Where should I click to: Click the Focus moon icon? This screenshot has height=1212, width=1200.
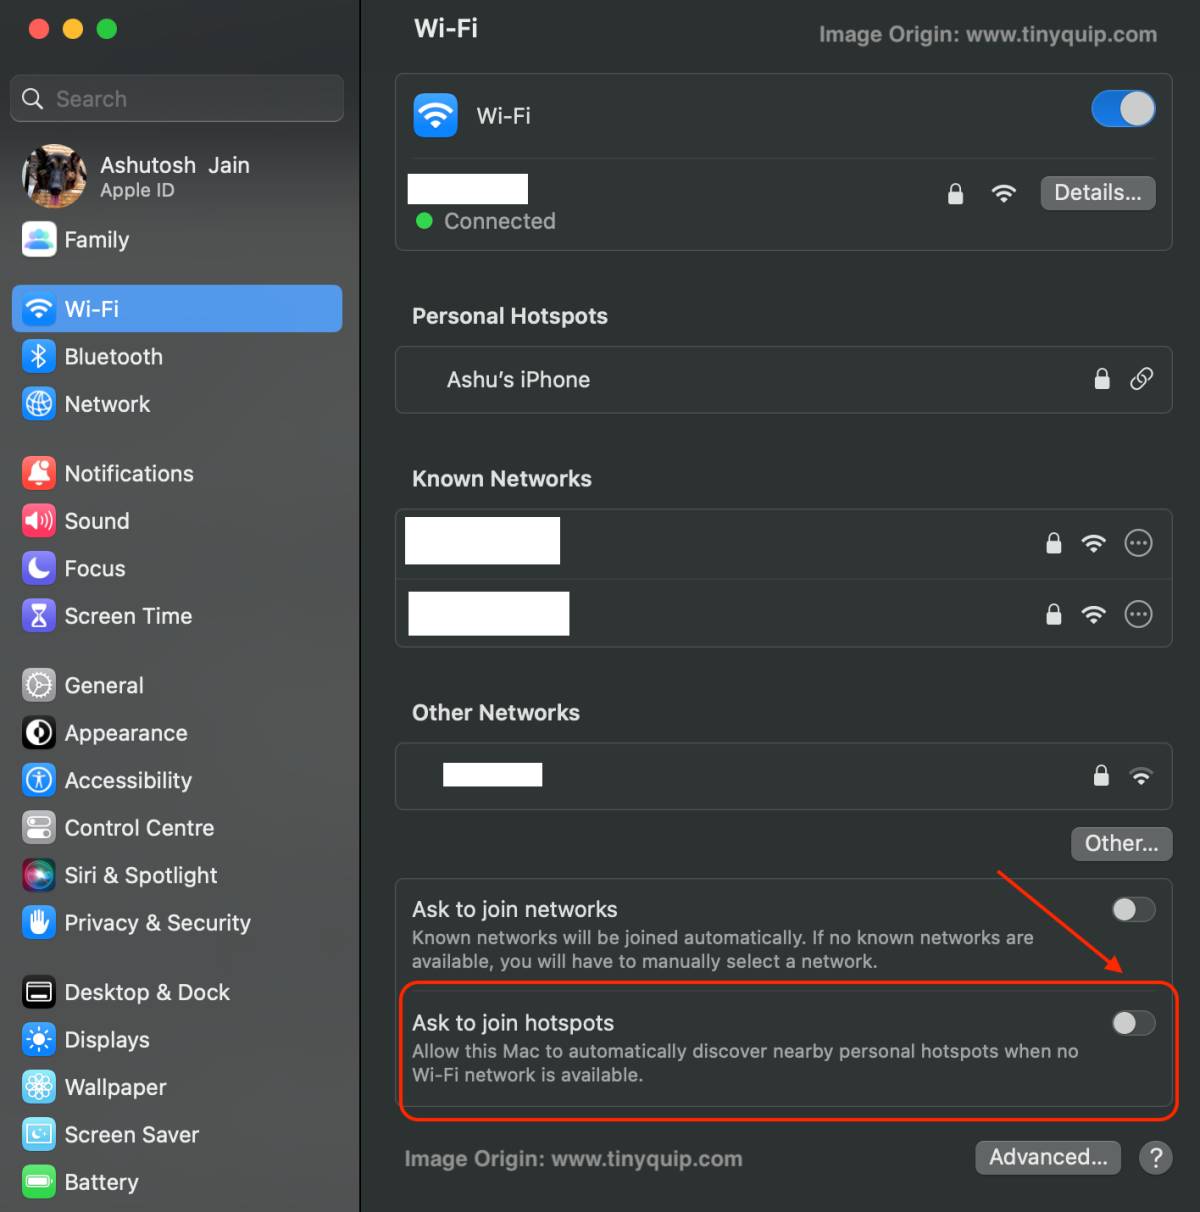pyautogui.click(x=39, y=568)
